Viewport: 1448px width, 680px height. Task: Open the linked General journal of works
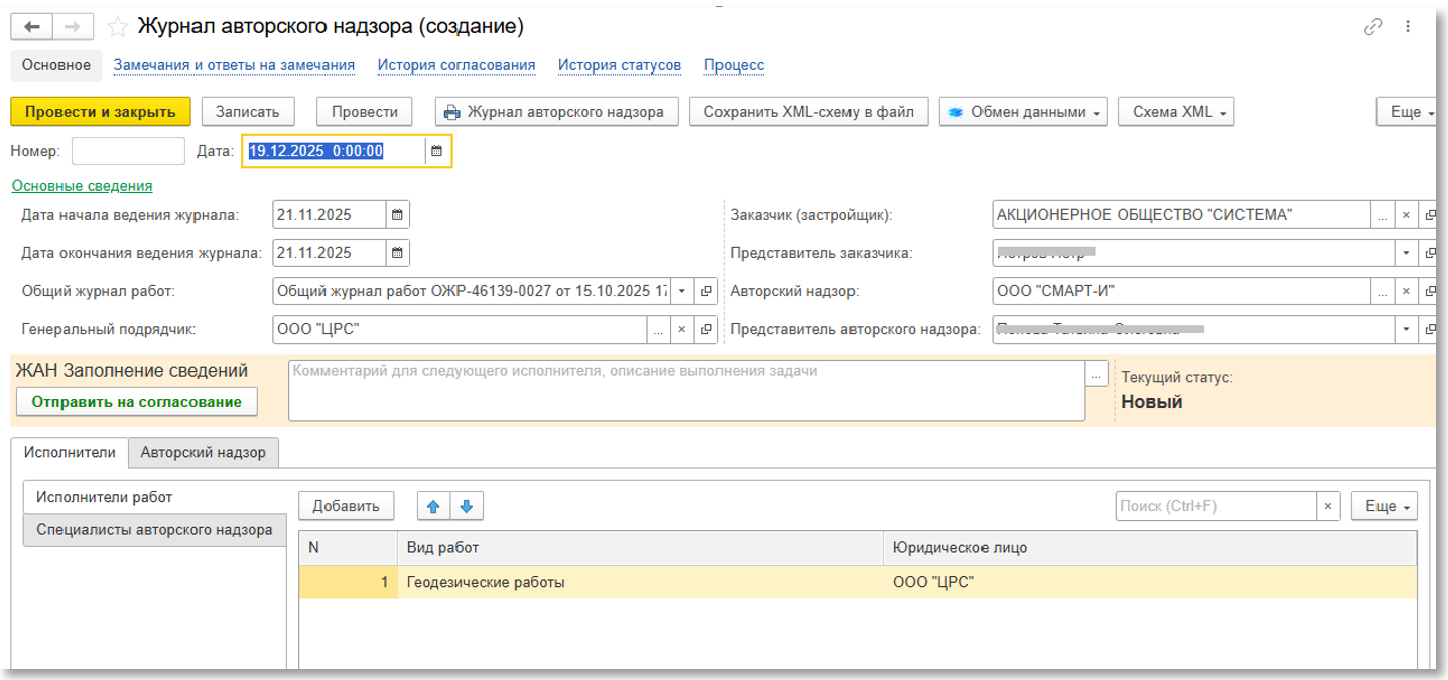pyautogui.click(x=706, y=291)
